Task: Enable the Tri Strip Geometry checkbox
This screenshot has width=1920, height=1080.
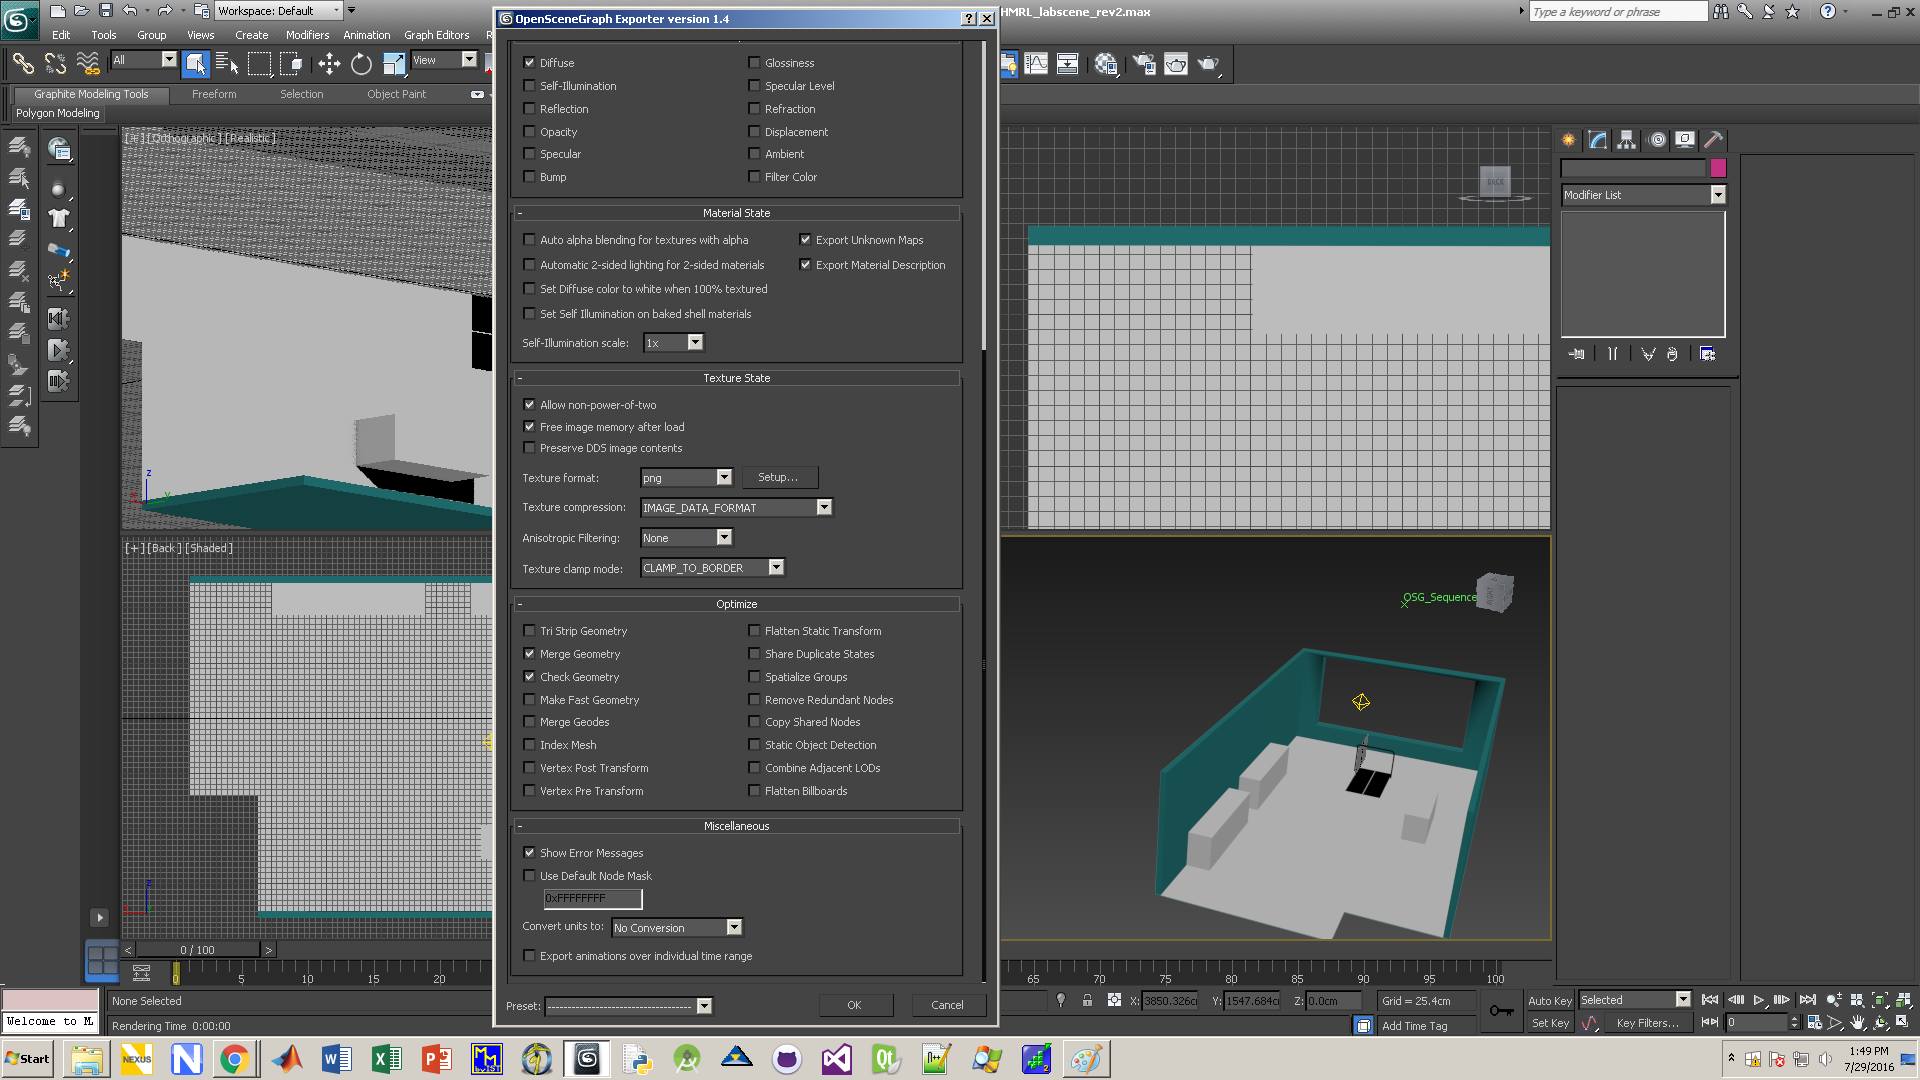Action: point(530,631)
